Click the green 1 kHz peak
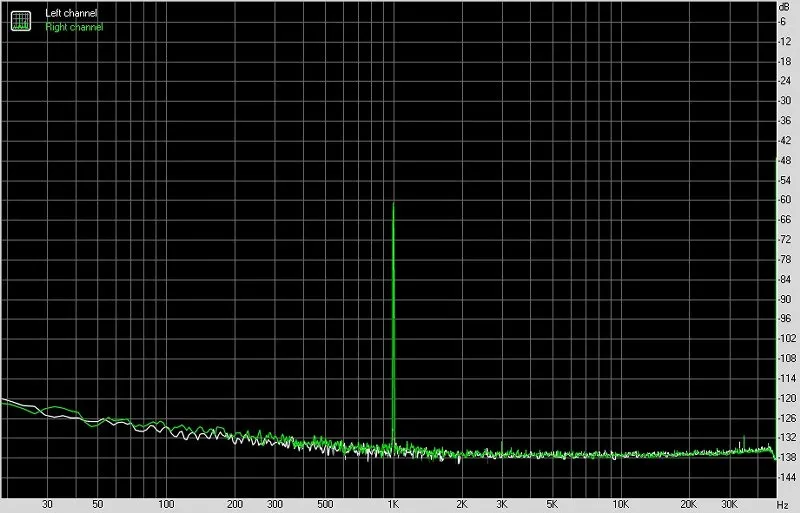Screen dimensions: 800x513 [393, 323]
